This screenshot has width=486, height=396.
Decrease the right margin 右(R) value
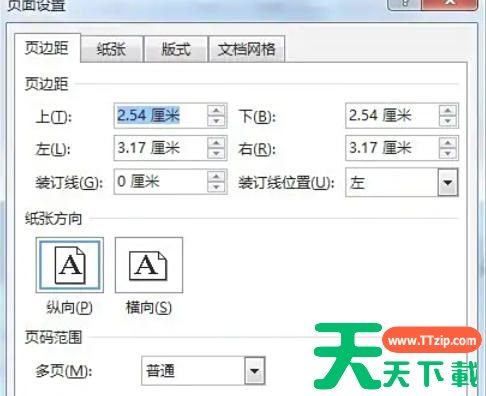(448, 153)
